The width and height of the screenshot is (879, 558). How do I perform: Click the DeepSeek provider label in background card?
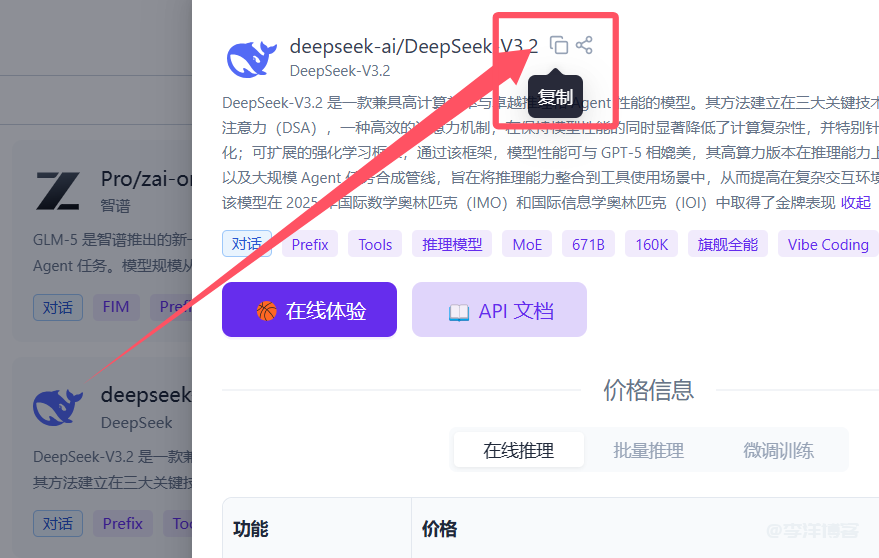click(136, 422)
